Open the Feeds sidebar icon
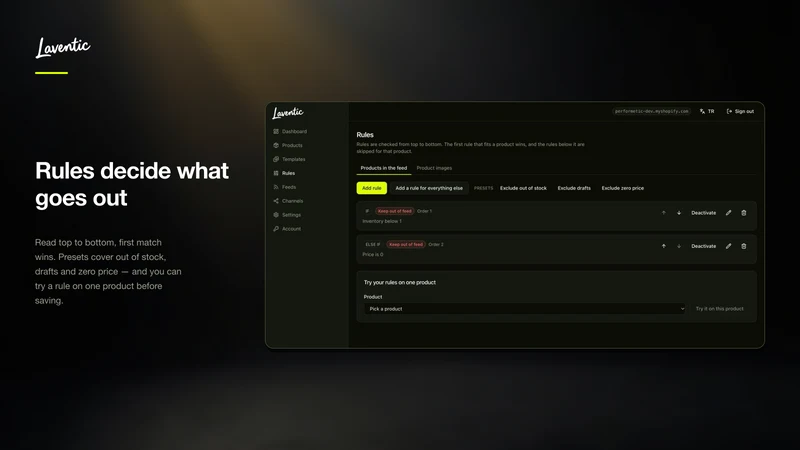The image size is (800, 450). tap(276, 187)
